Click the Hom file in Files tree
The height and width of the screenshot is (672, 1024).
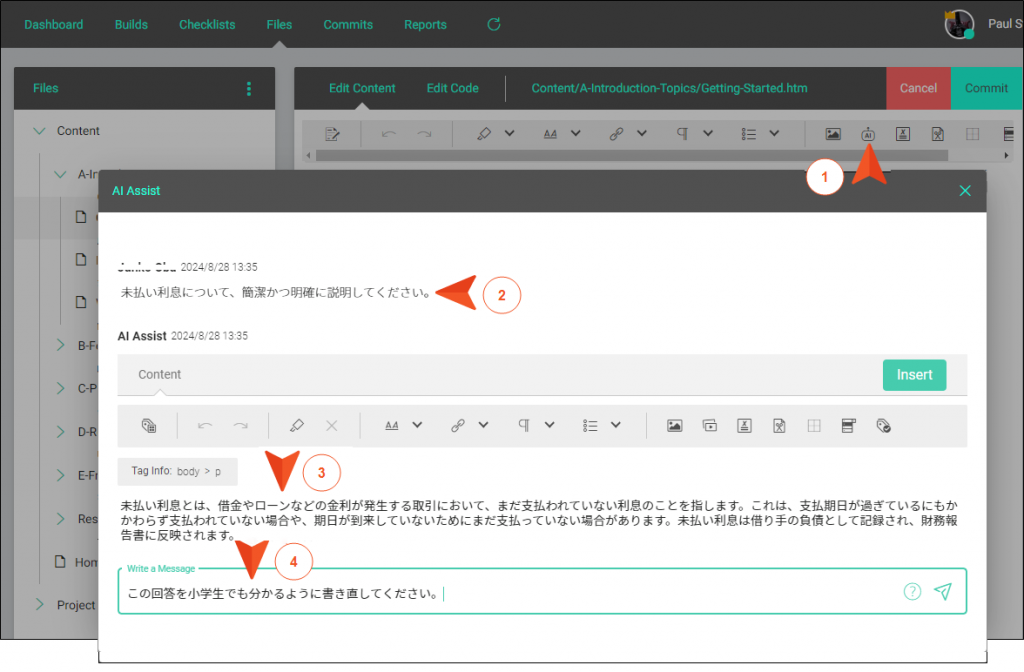pos(76,562)
